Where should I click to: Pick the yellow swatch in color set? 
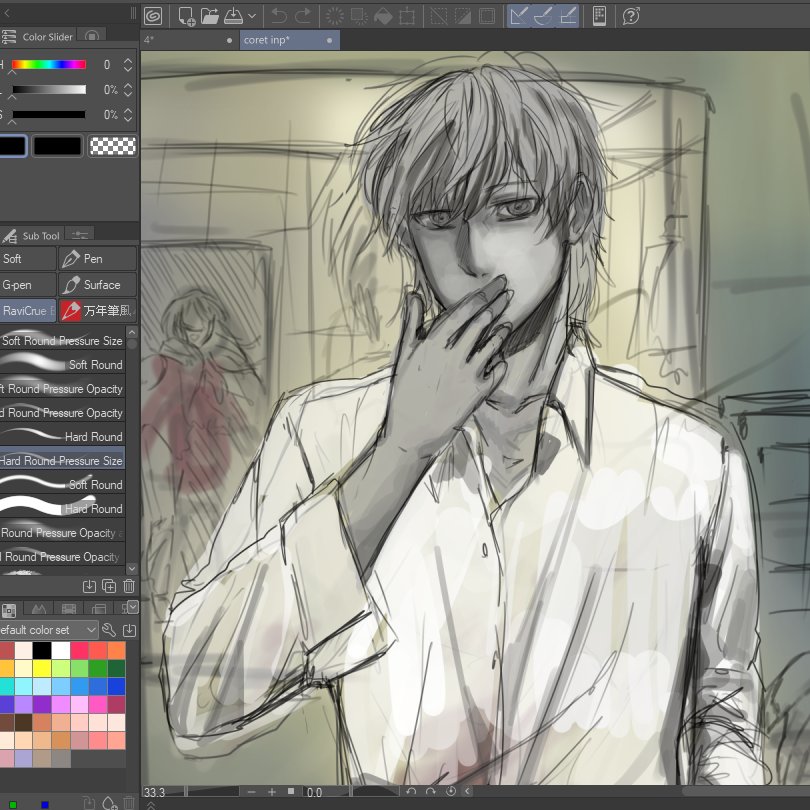pos(42,668)
